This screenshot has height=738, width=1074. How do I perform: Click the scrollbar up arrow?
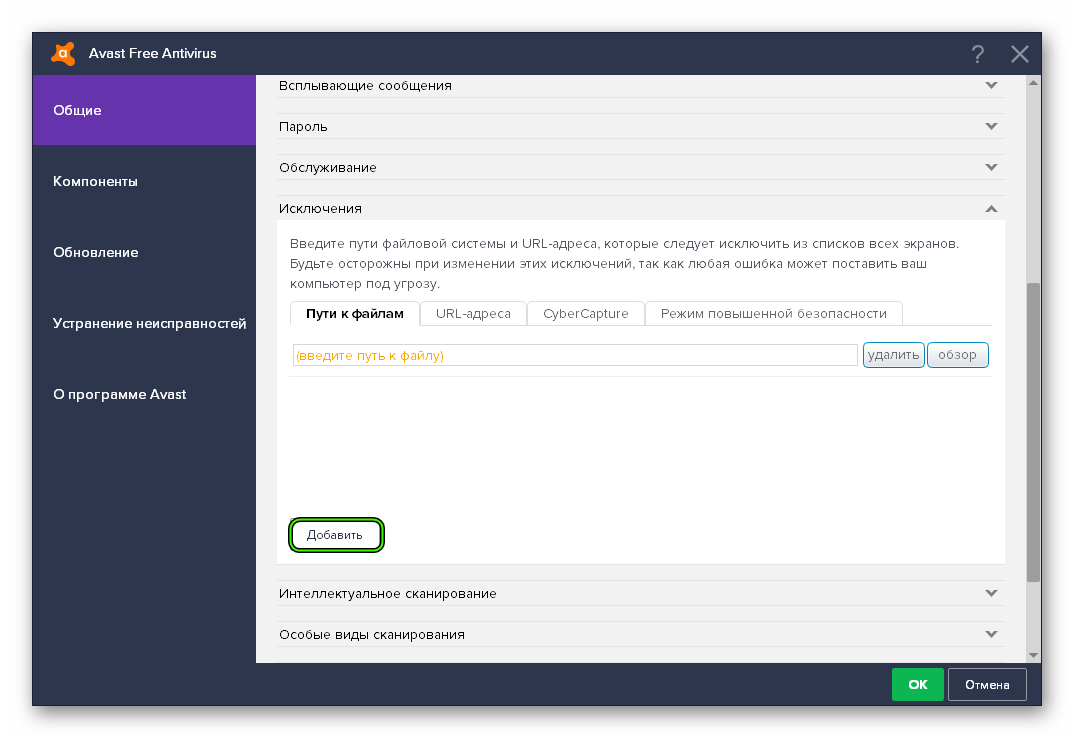point(1034,83)
